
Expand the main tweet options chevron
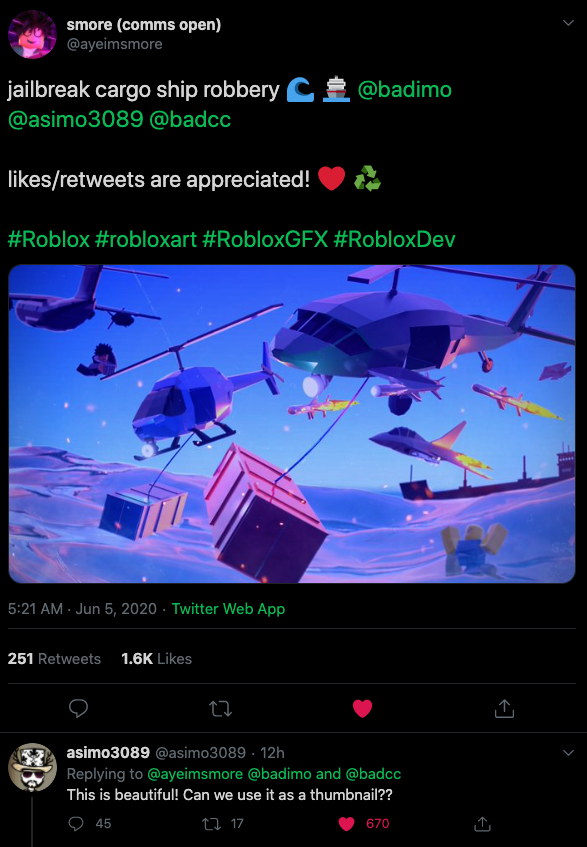[x=568, y=23]
